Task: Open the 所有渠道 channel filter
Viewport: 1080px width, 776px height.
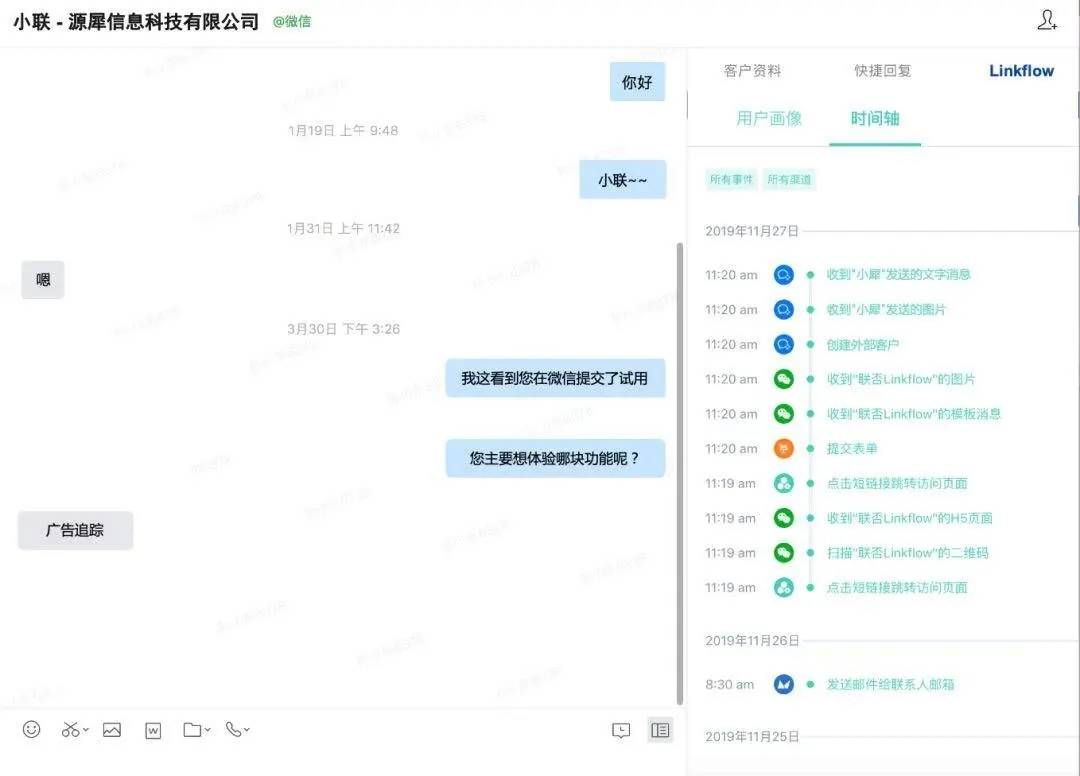Action: 789,180
